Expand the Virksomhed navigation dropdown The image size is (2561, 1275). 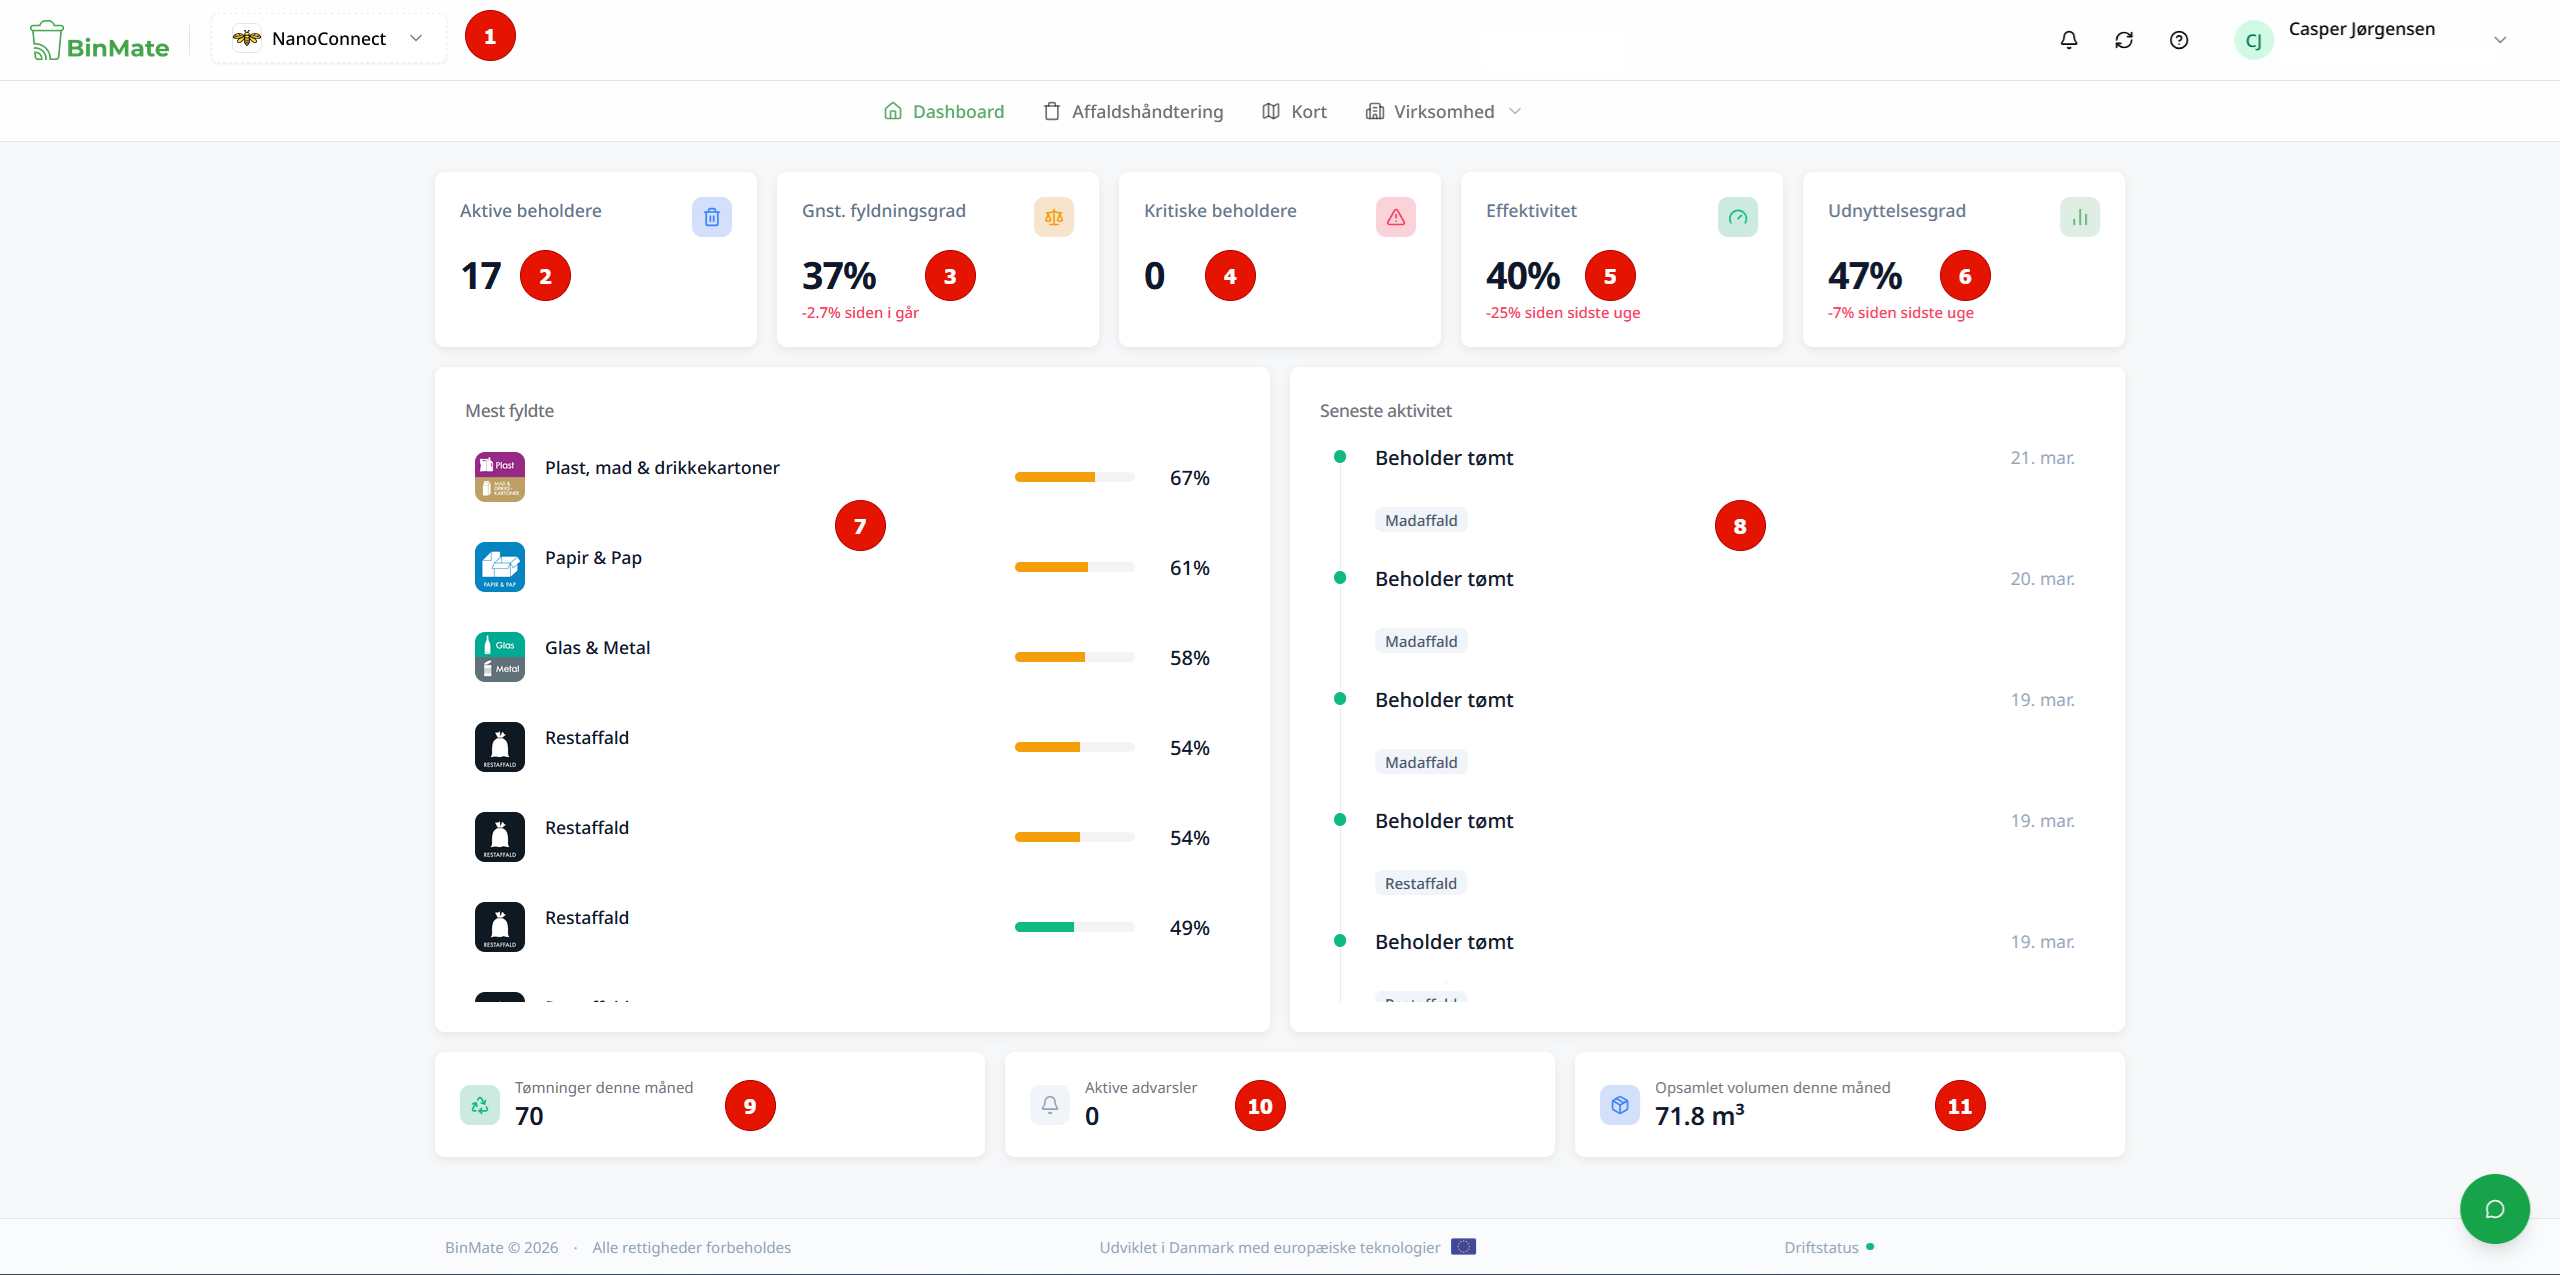click(1443, 111)
